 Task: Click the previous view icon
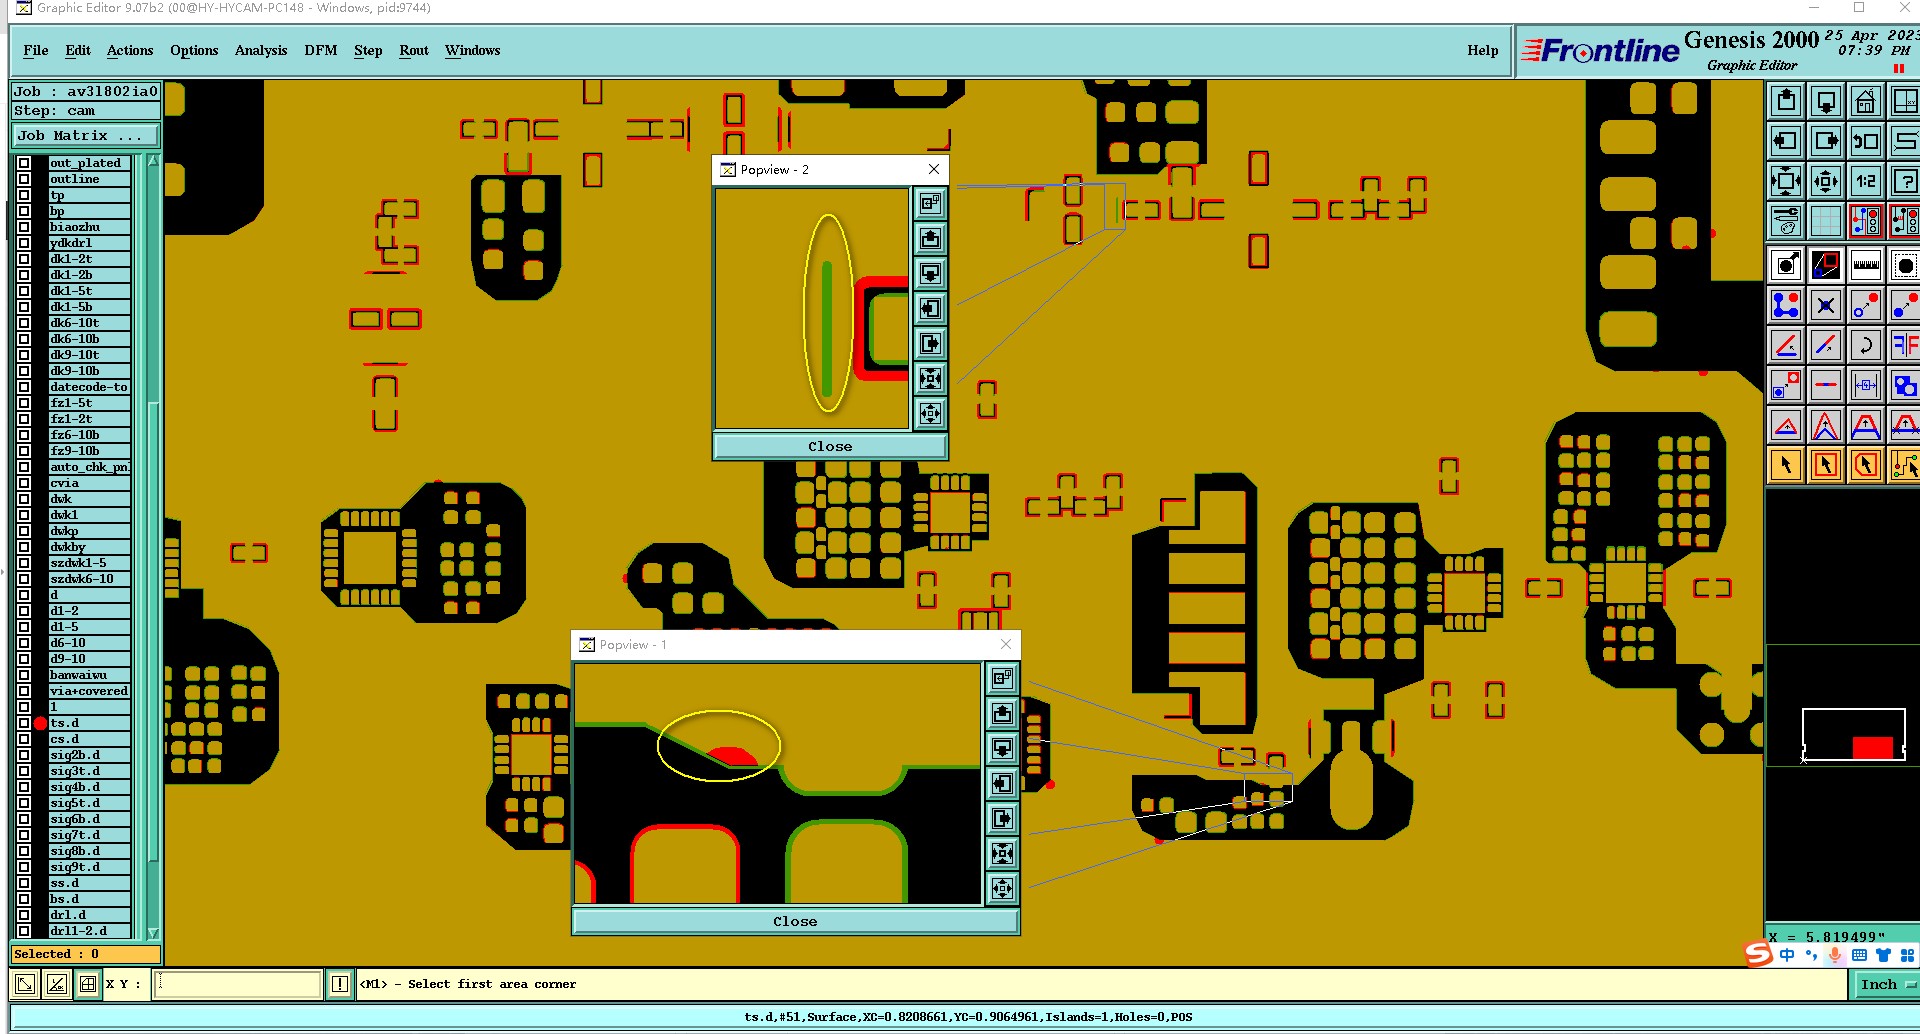pos(1866,142)
